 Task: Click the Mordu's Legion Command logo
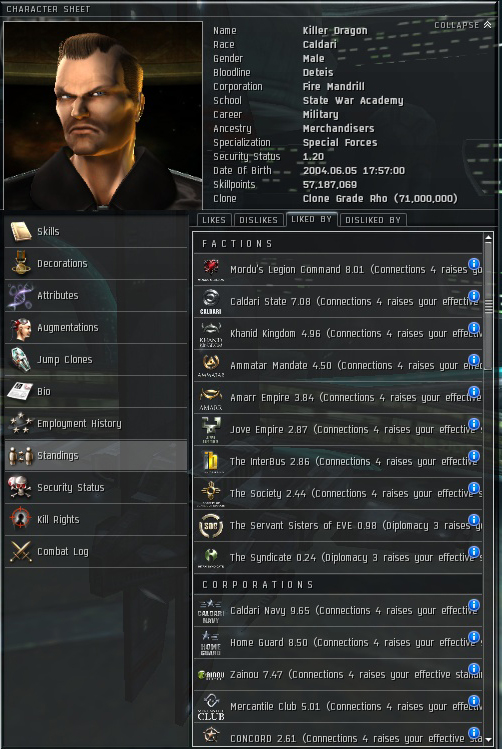pos(211,269)
